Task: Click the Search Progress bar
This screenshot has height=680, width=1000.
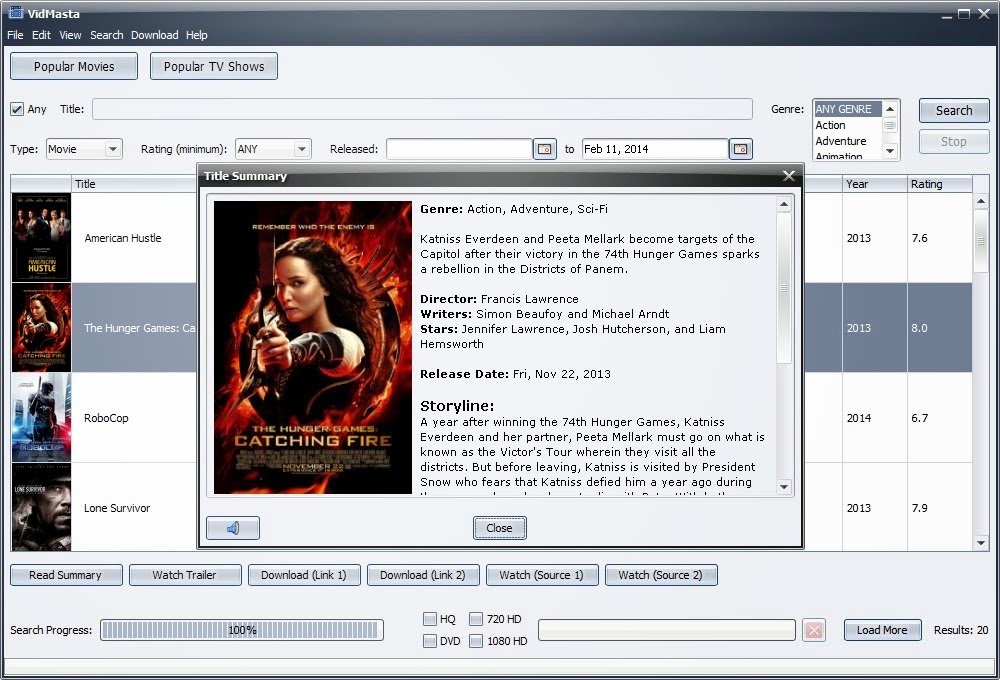Action: (242, 630)
